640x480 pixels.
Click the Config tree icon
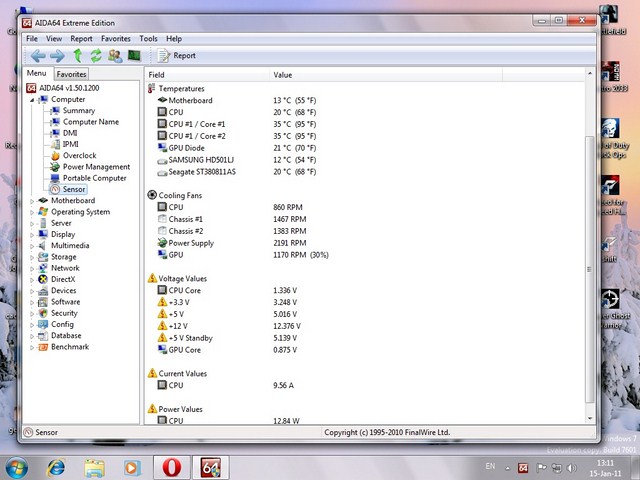tap(43, 324)
